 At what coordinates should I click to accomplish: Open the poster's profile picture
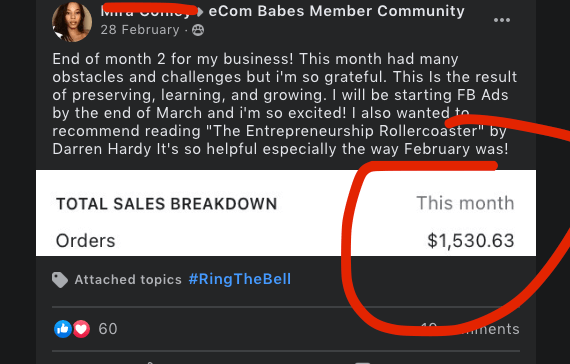(x=72, y=21)
